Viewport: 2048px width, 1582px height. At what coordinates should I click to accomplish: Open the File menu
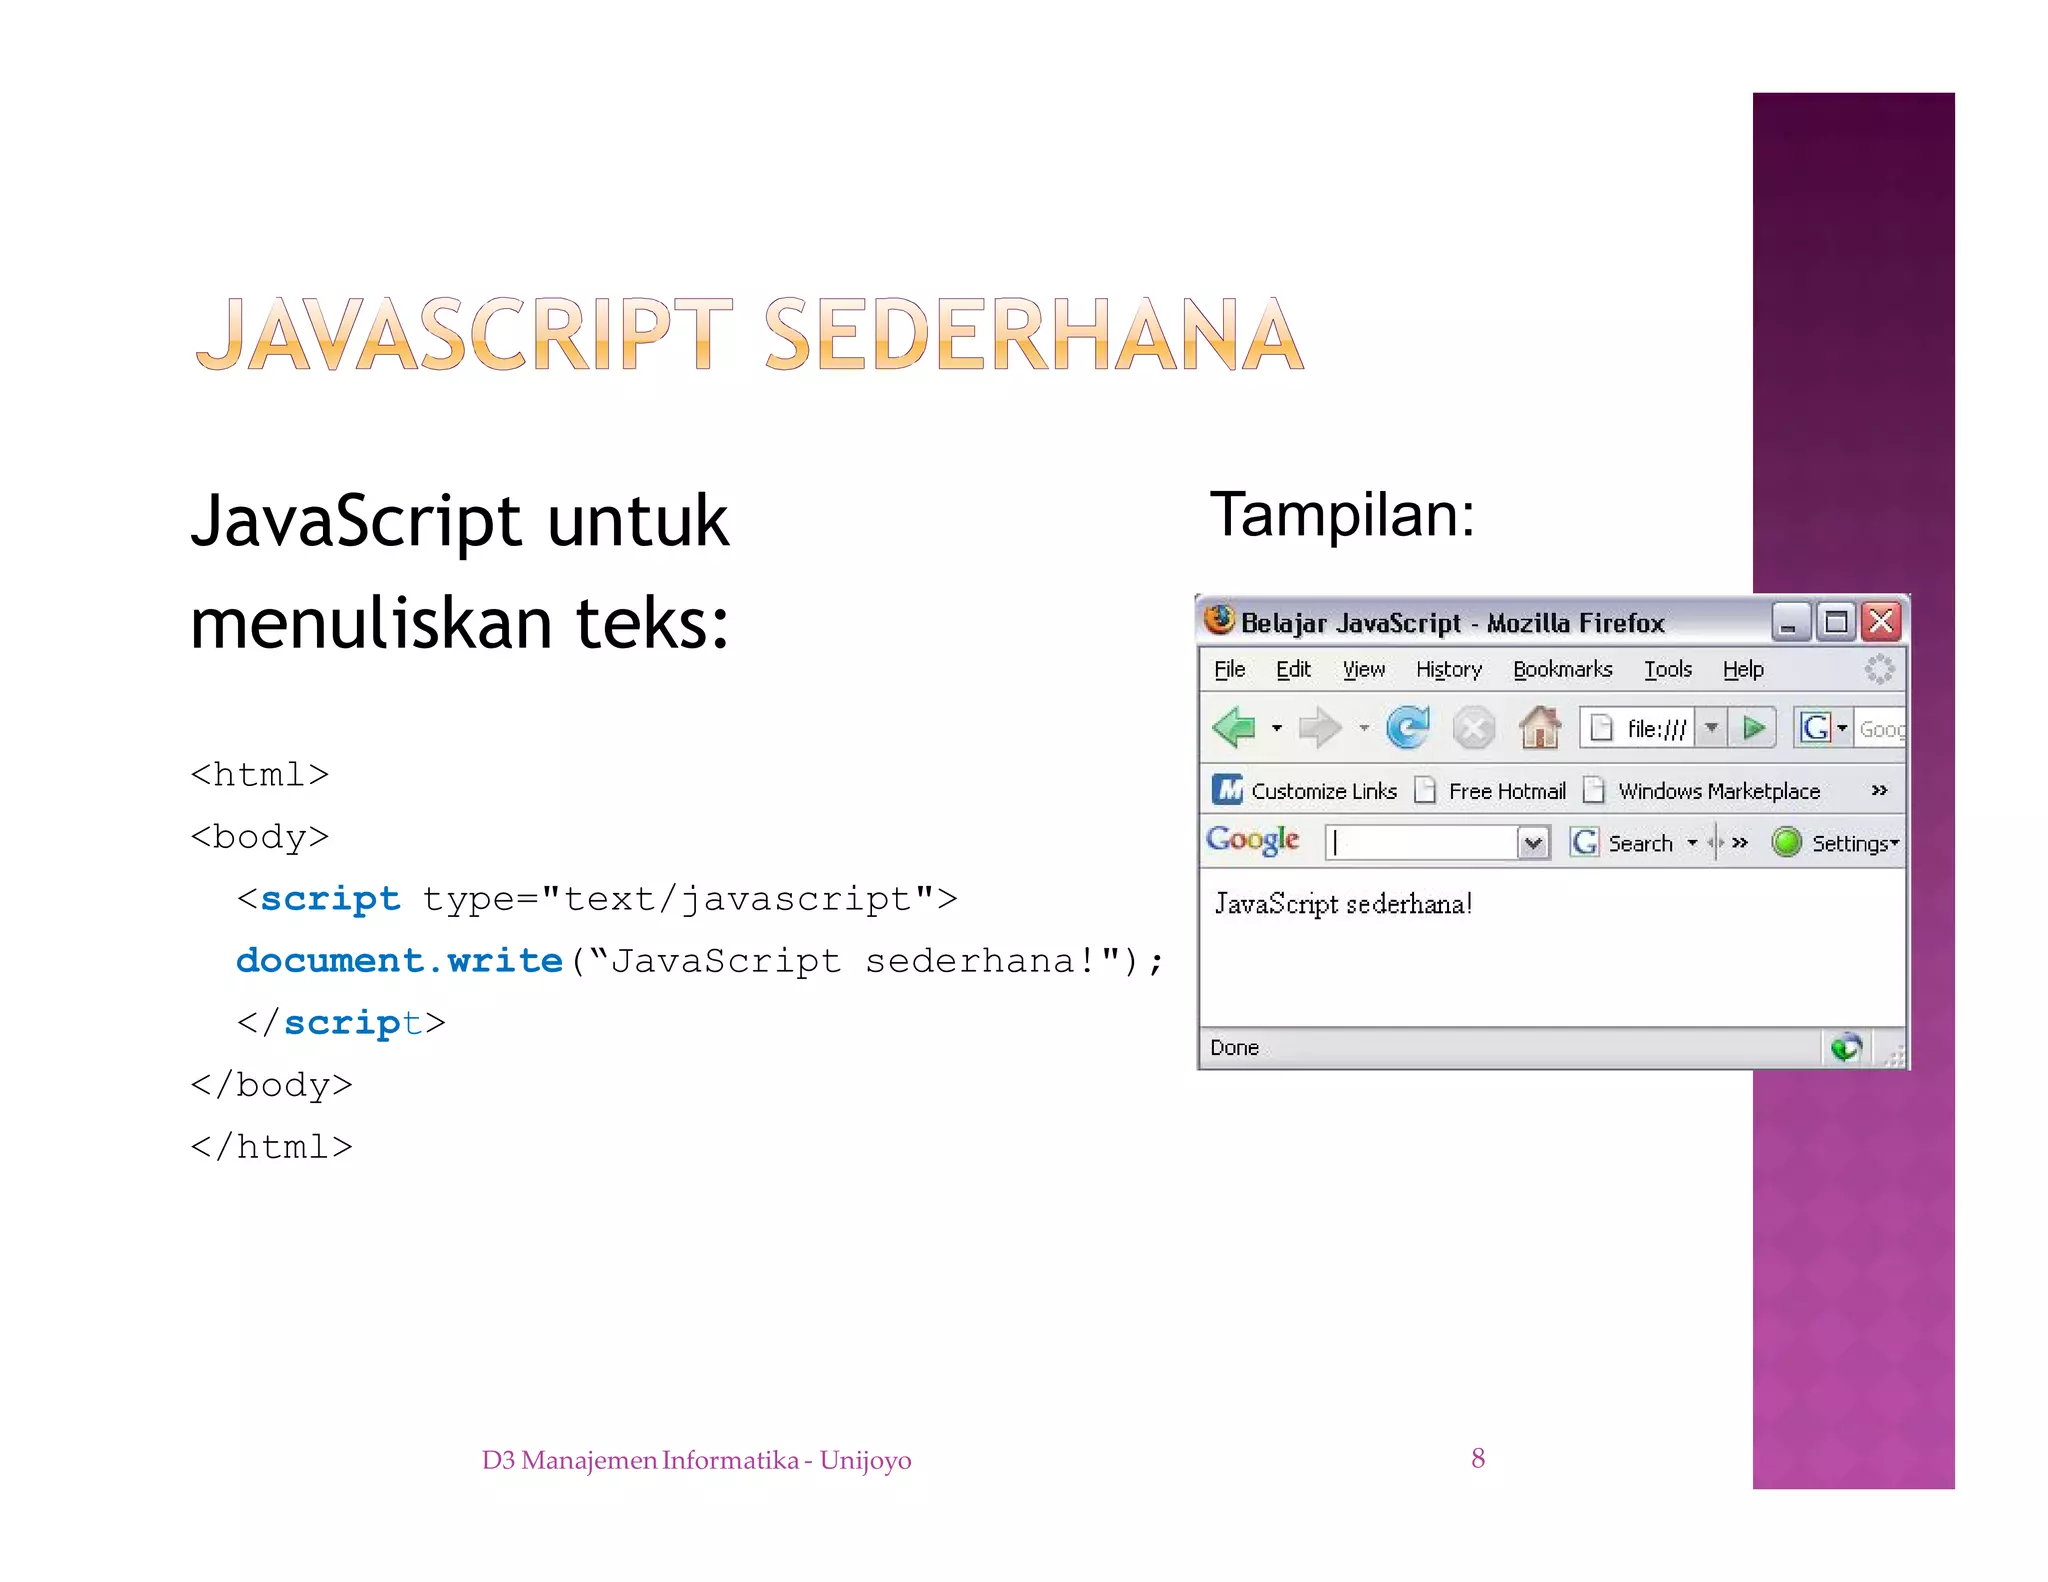tap(1229, 669)
